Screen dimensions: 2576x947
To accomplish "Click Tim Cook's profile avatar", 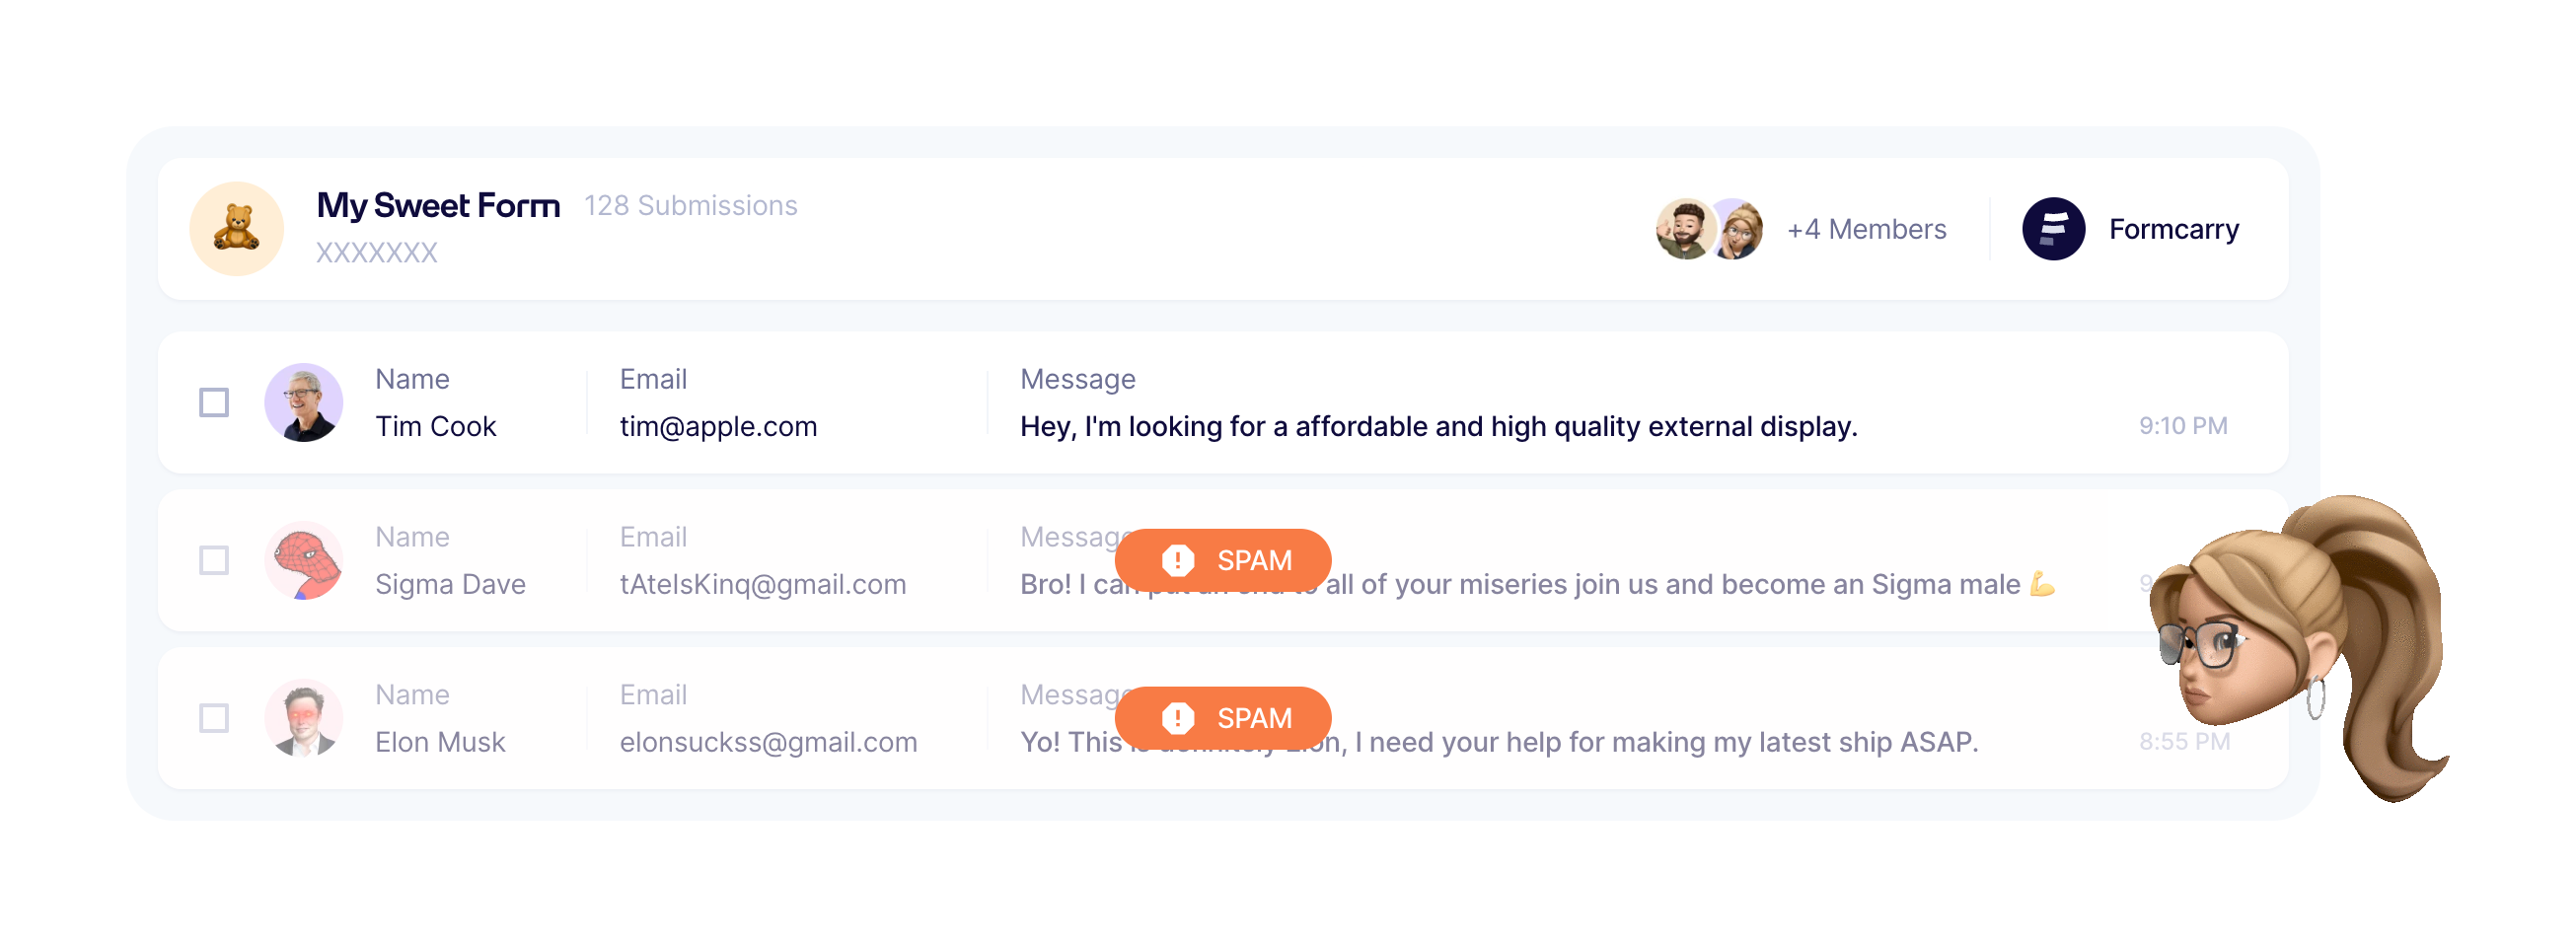I will [x=303, y=402].
